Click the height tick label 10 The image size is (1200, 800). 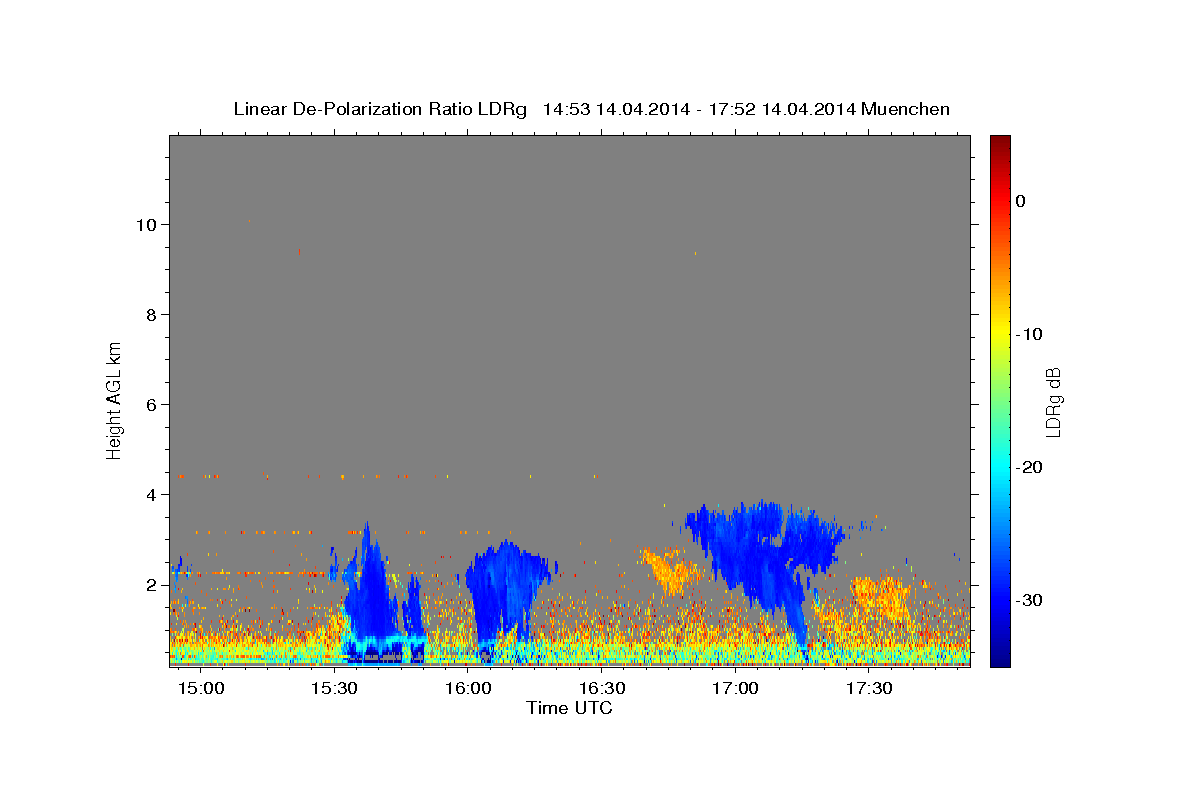point(146,224)
